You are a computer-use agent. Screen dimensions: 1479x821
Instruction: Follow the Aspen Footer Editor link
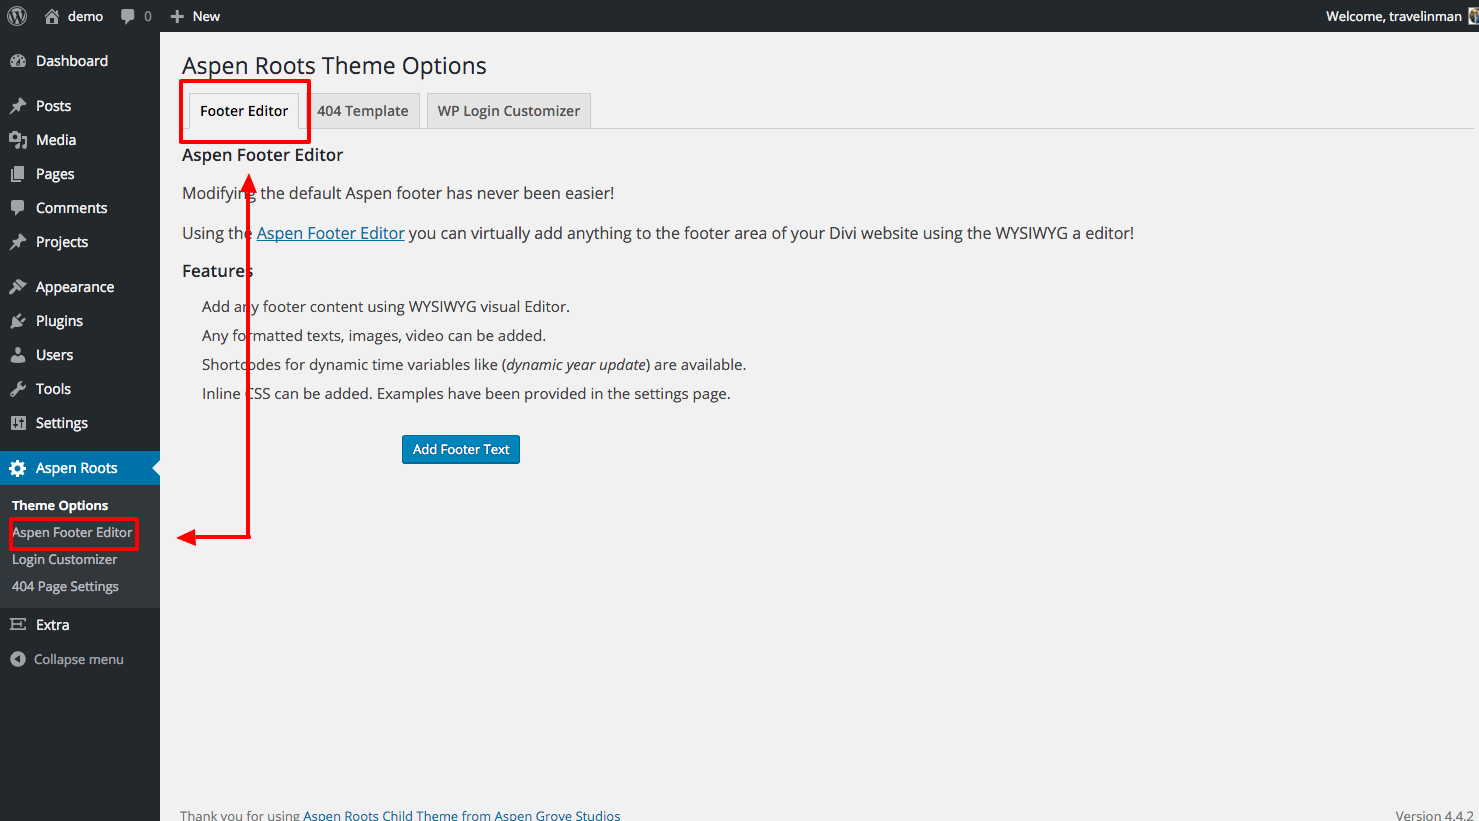coord(331,233)
